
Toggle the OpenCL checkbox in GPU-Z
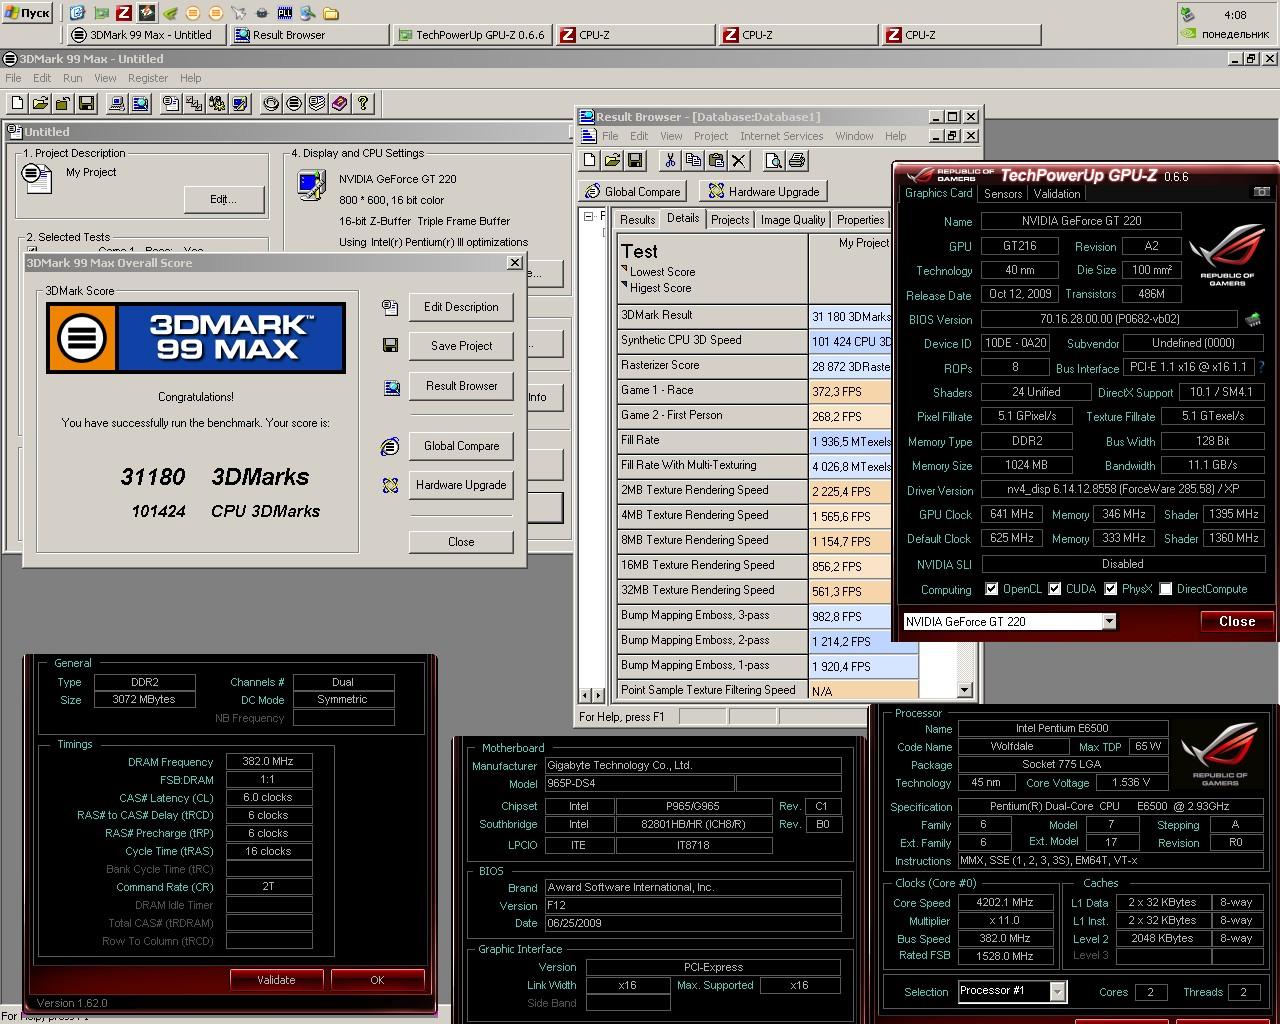pos(991,589)
